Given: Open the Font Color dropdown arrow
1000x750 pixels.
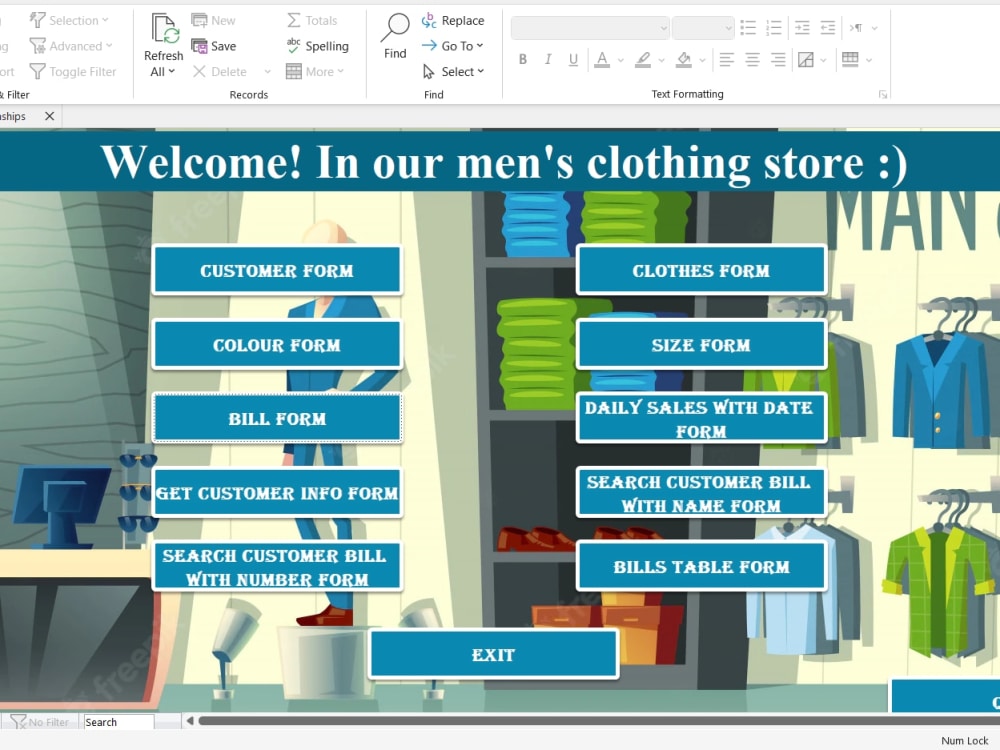Looking at the screenshot, I should [621, 60].
